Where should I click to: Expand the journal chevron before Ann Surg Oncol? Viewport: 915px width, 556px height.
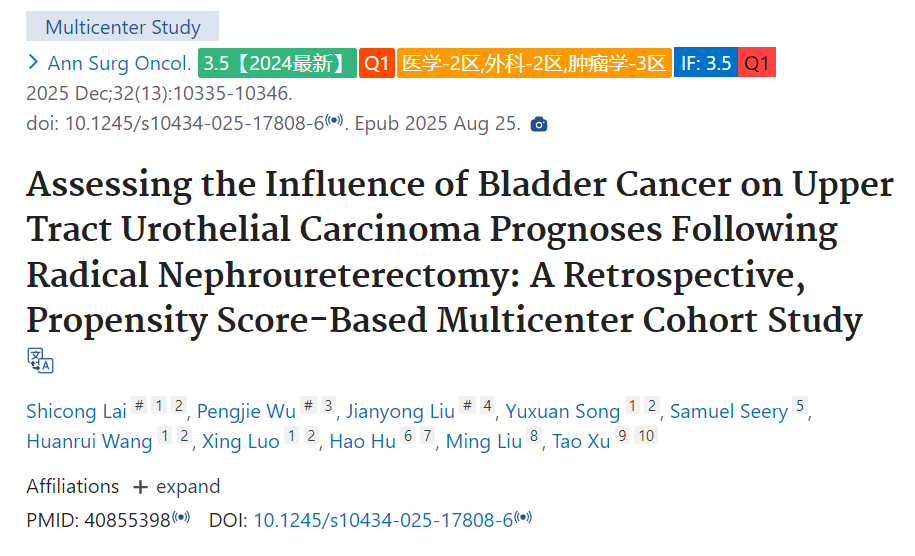pyautogui.click(x=33, y=62)
